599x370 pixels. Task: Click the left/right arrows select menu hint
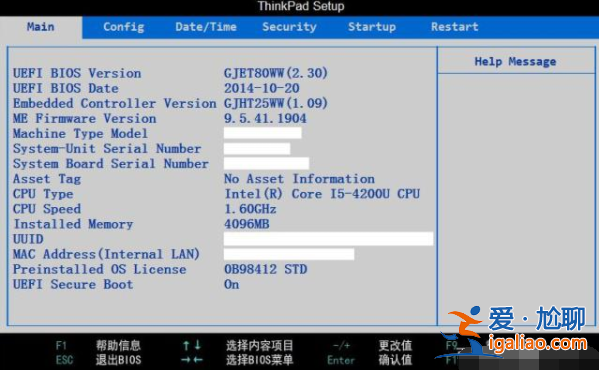click(192, 360)
